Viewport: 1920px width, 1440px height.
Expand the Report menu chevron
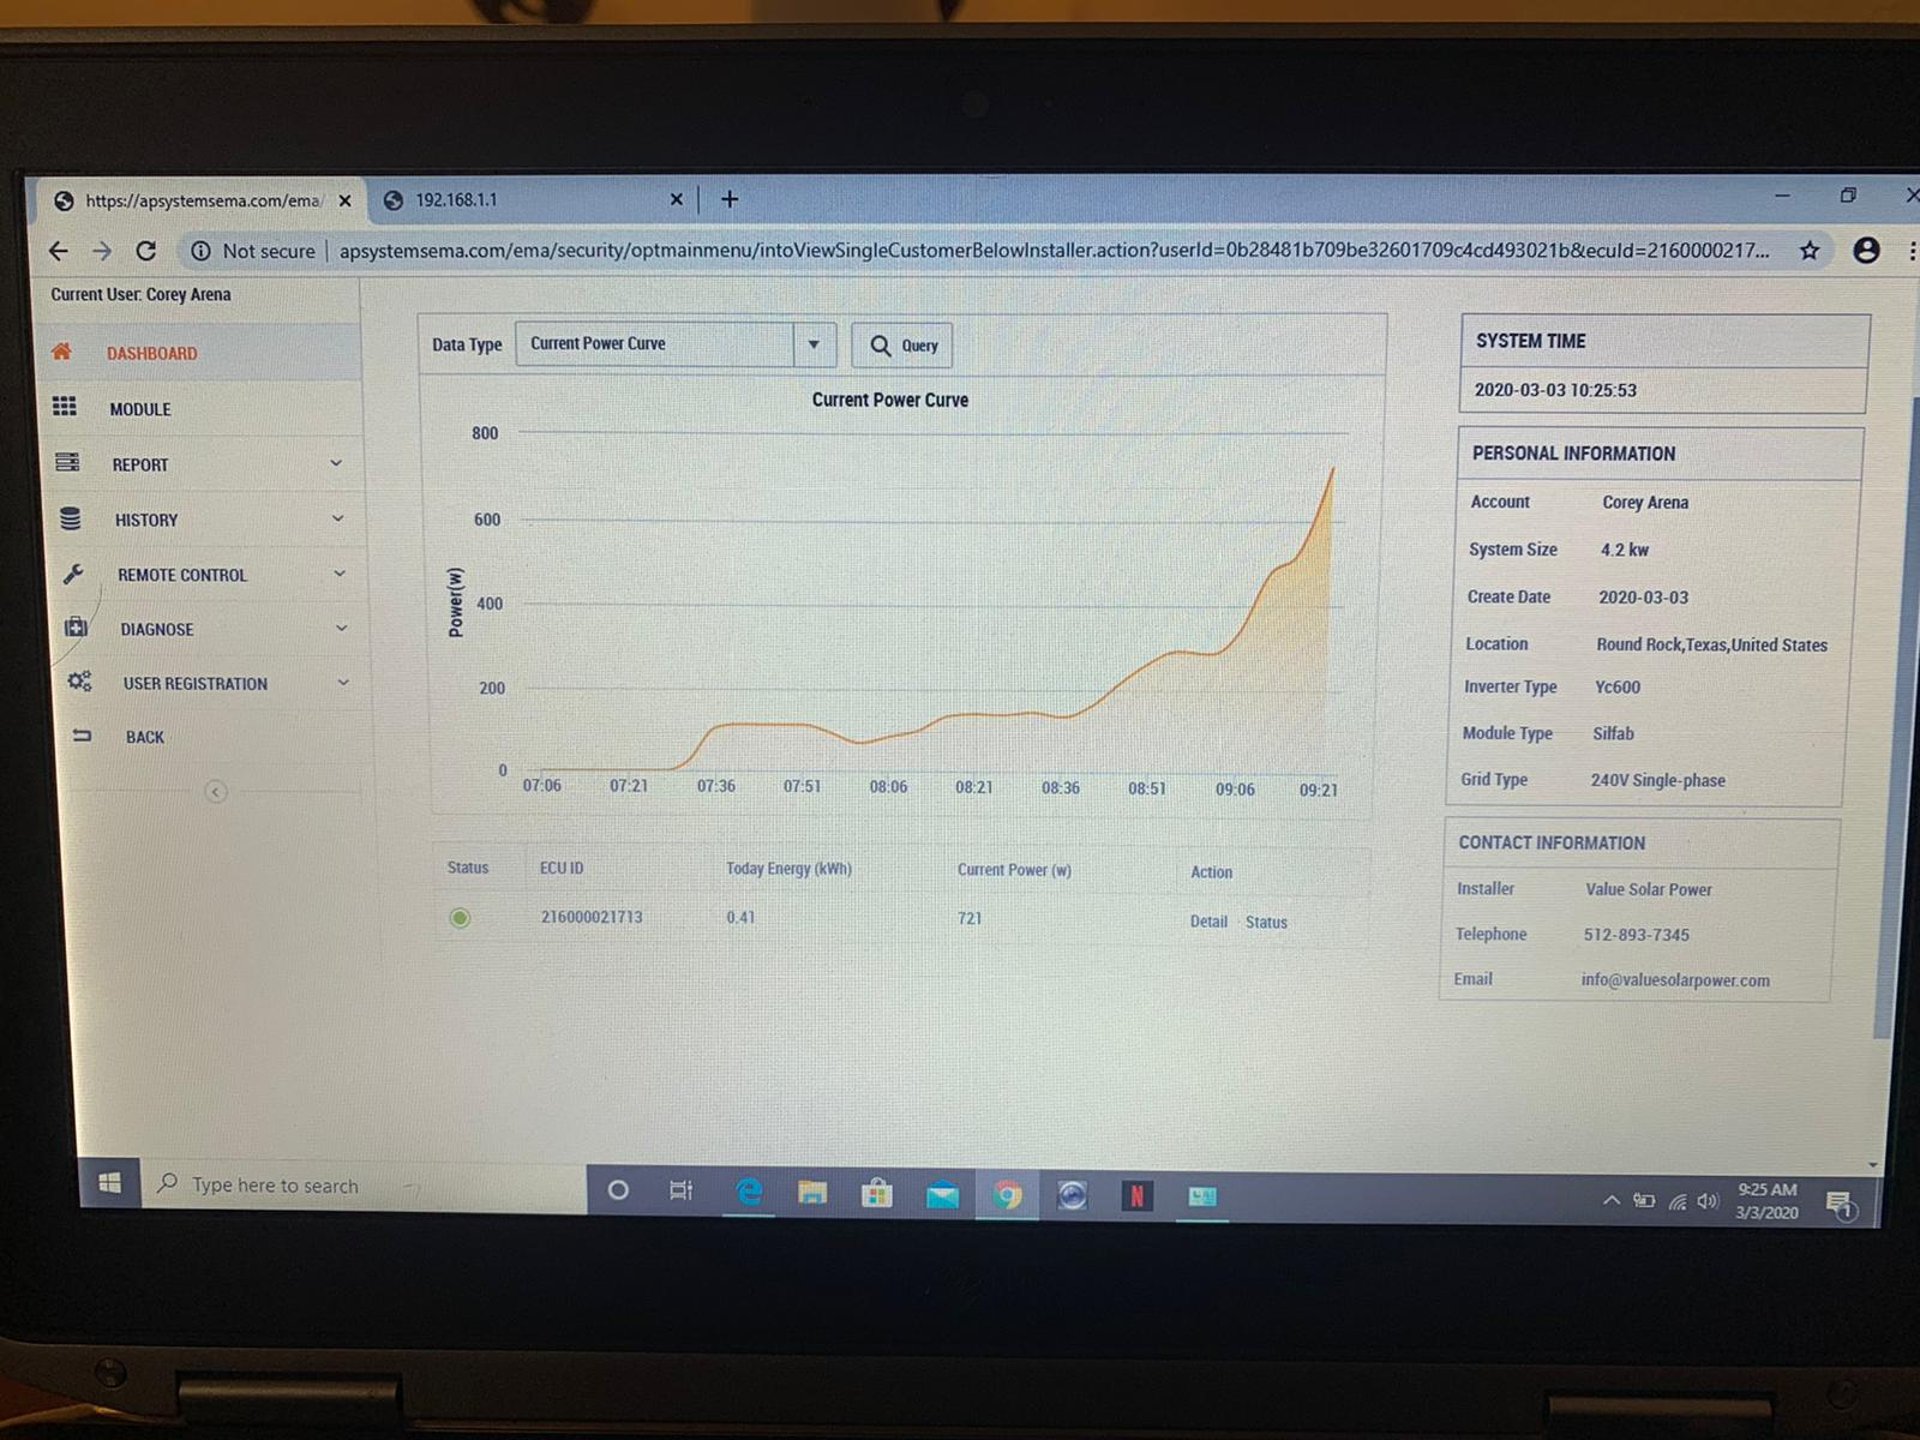pyautogui.click(x=336, y=464)
